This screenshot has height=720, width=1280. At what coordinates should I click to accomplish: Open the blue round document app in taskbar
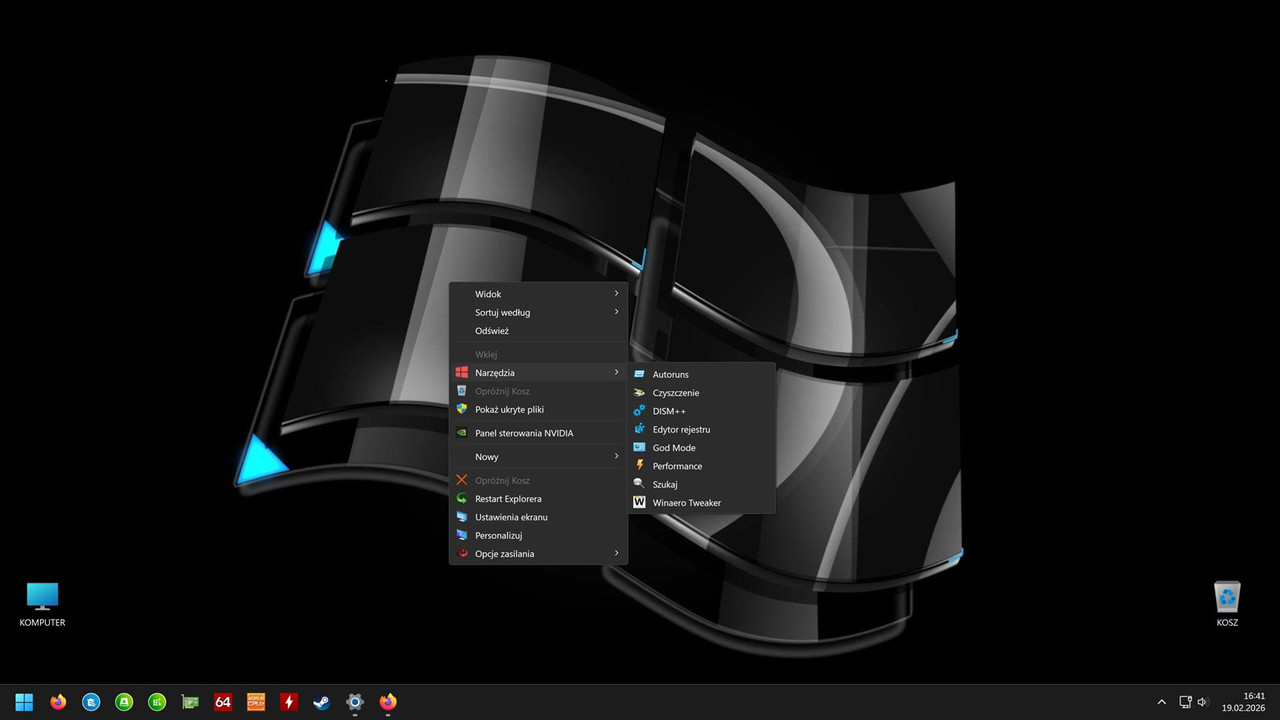point(90,702)
